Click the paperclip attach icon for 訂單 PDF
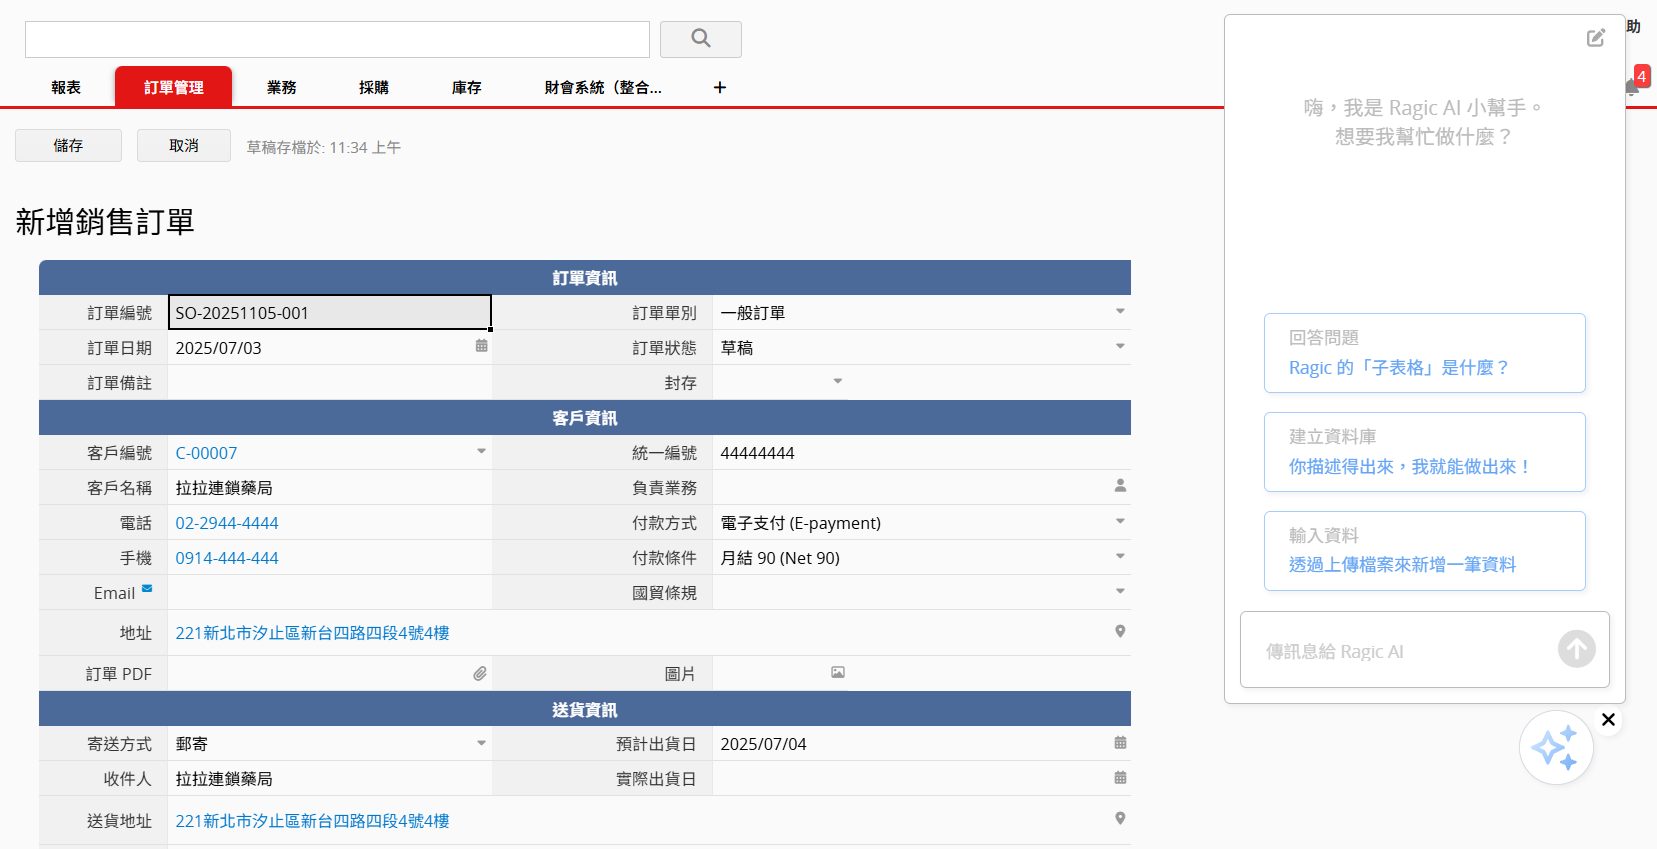Screen dimensions: 1657x849 [480, 674]
